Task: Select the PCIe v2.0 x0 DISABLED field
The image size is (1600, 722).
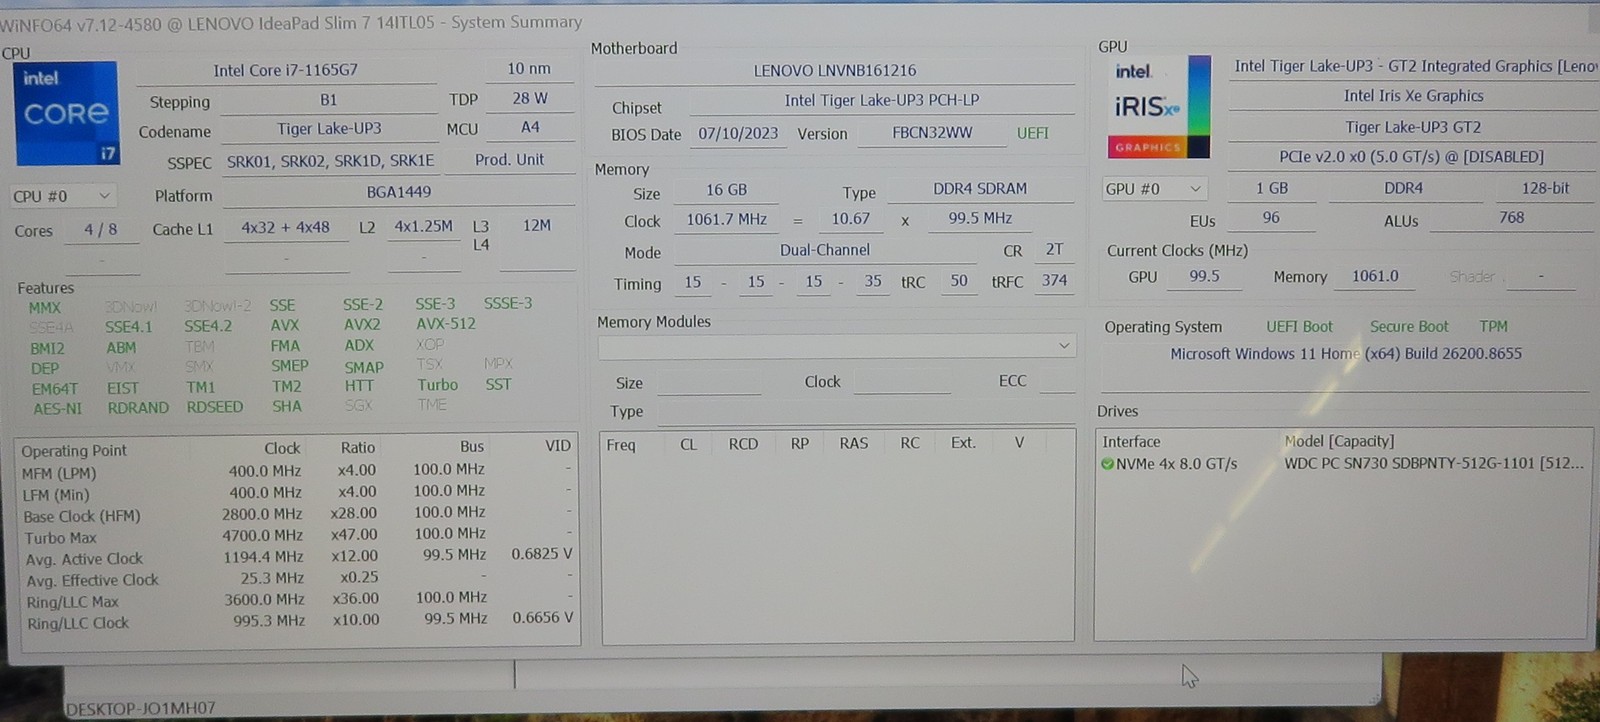Action: (x=1411, y=158)
